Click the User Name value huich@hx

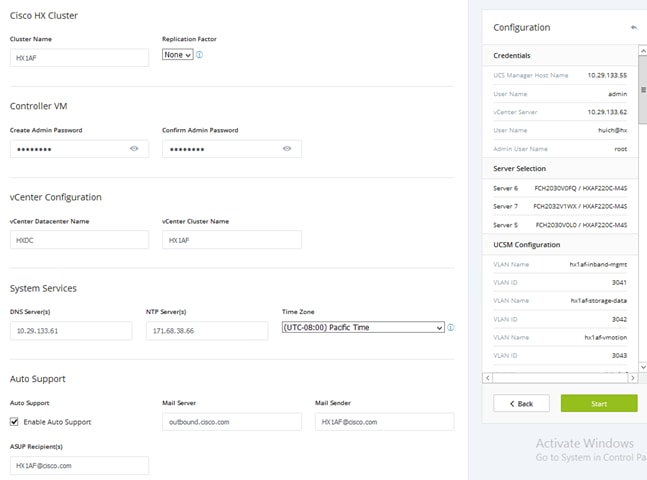pos(612,130)
